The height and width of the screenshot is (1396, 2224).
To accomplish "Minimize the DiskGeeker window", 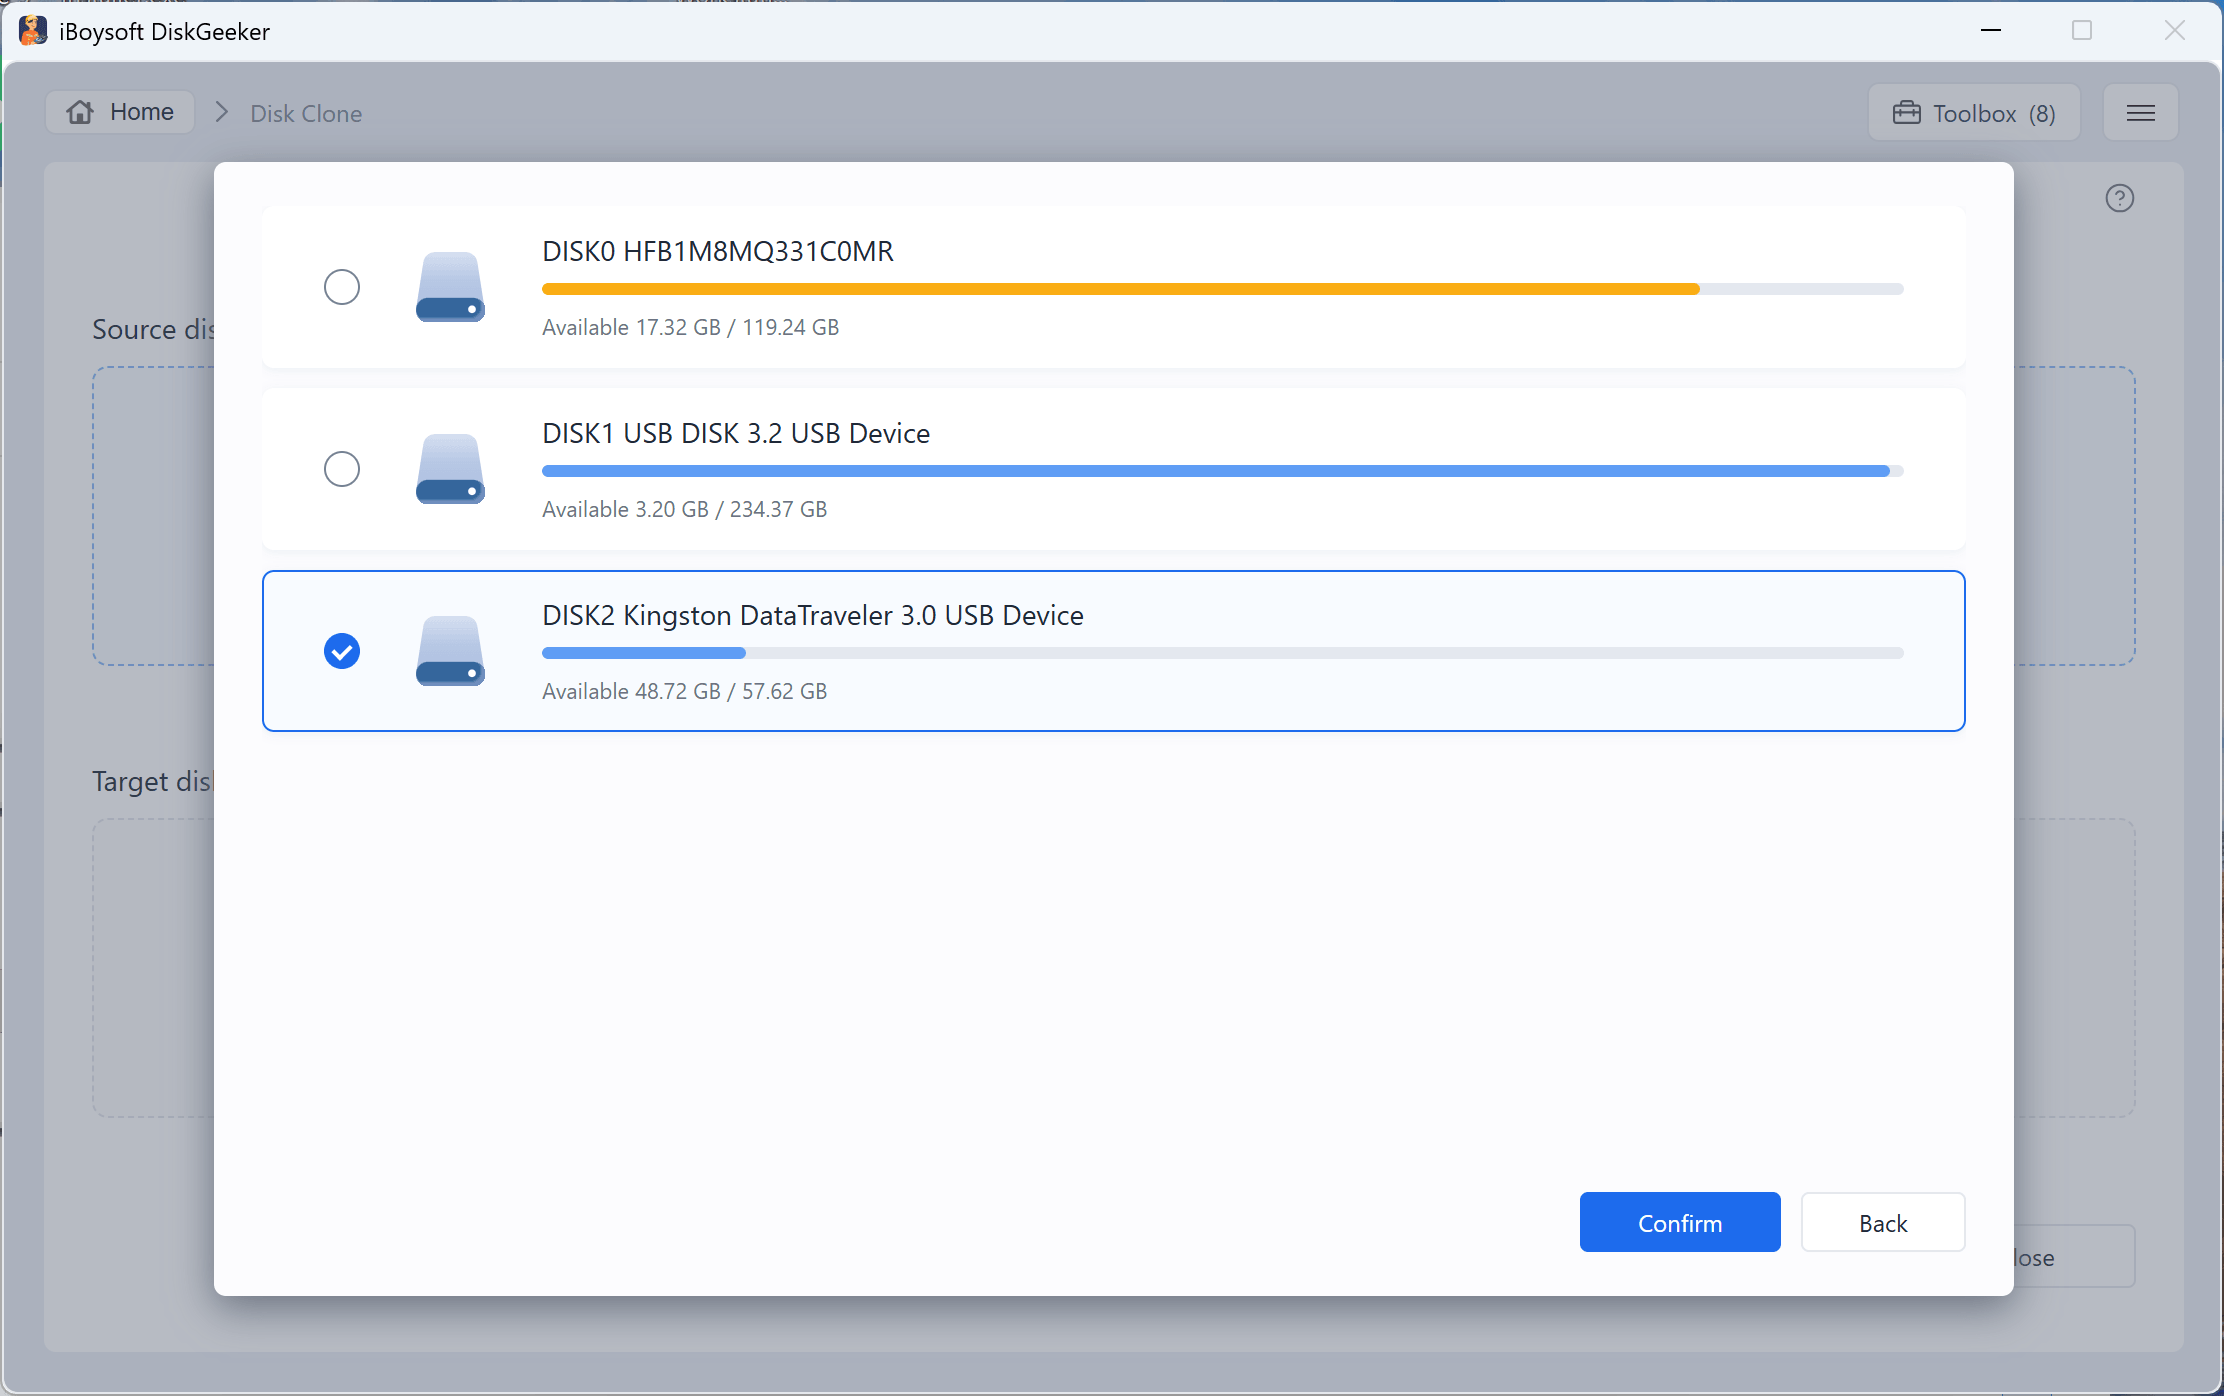I will click(1991, 31).
